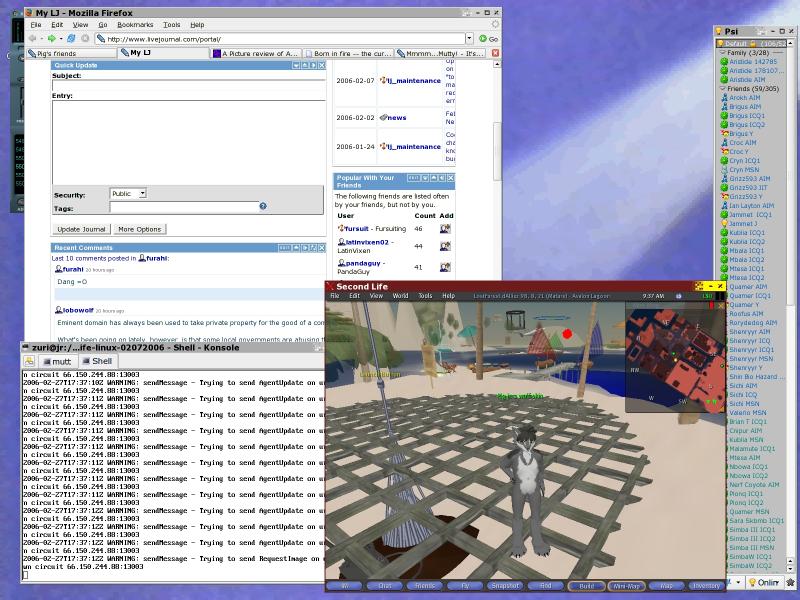Click the Firefox reload page icon
Viewport: 800px width, 600px height.
[x=68, y=38]
